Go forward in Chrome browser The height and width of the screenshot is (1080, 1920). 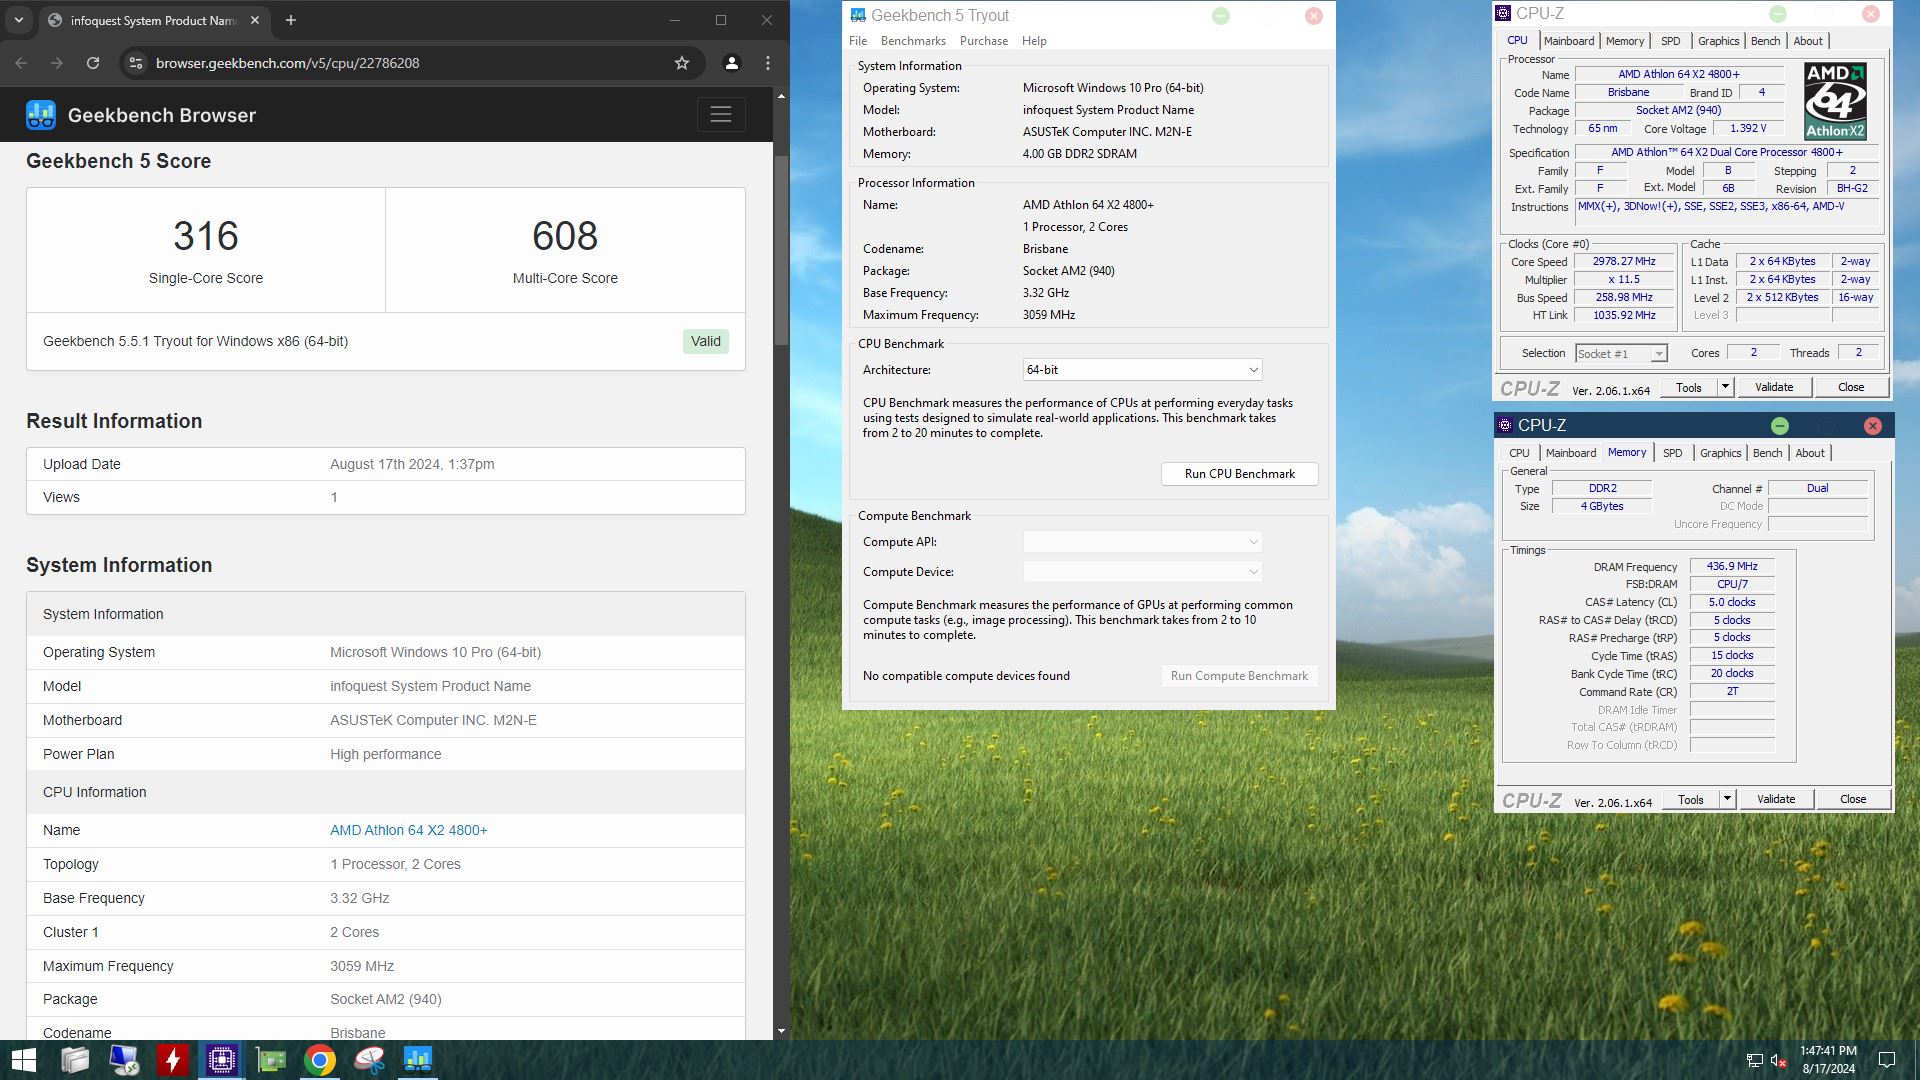[x=57, y=63]
